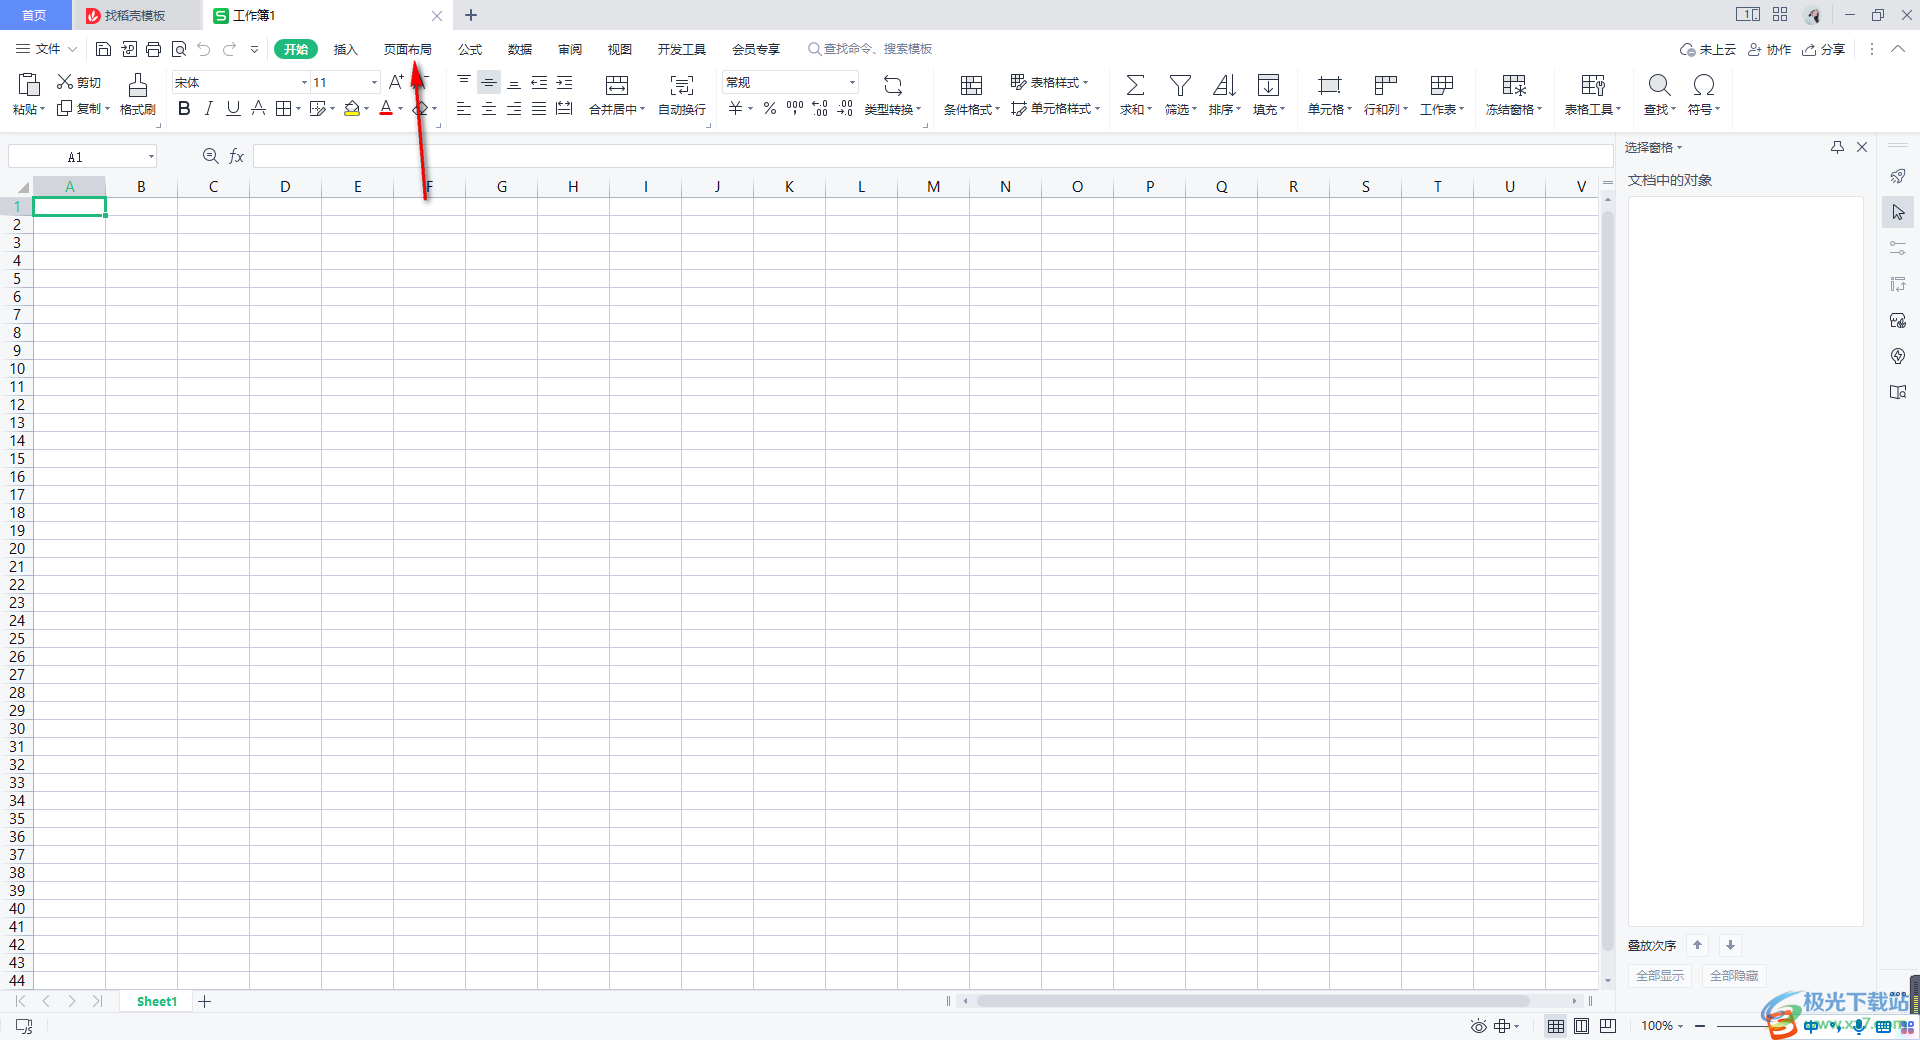Open the 页面布局 (Page Layout) ribbon tab

[x=408, y=49]
